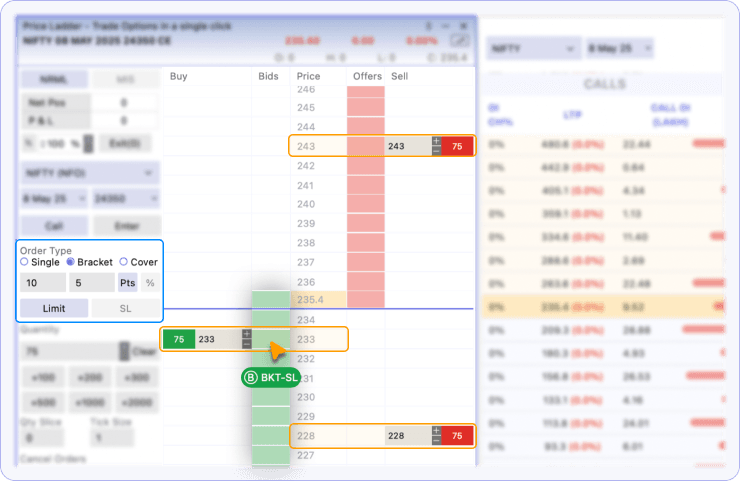This screenshot has width=740, height=481.
Task: Increase the 243 sell price with plus icon
Action: pos(437,141)
